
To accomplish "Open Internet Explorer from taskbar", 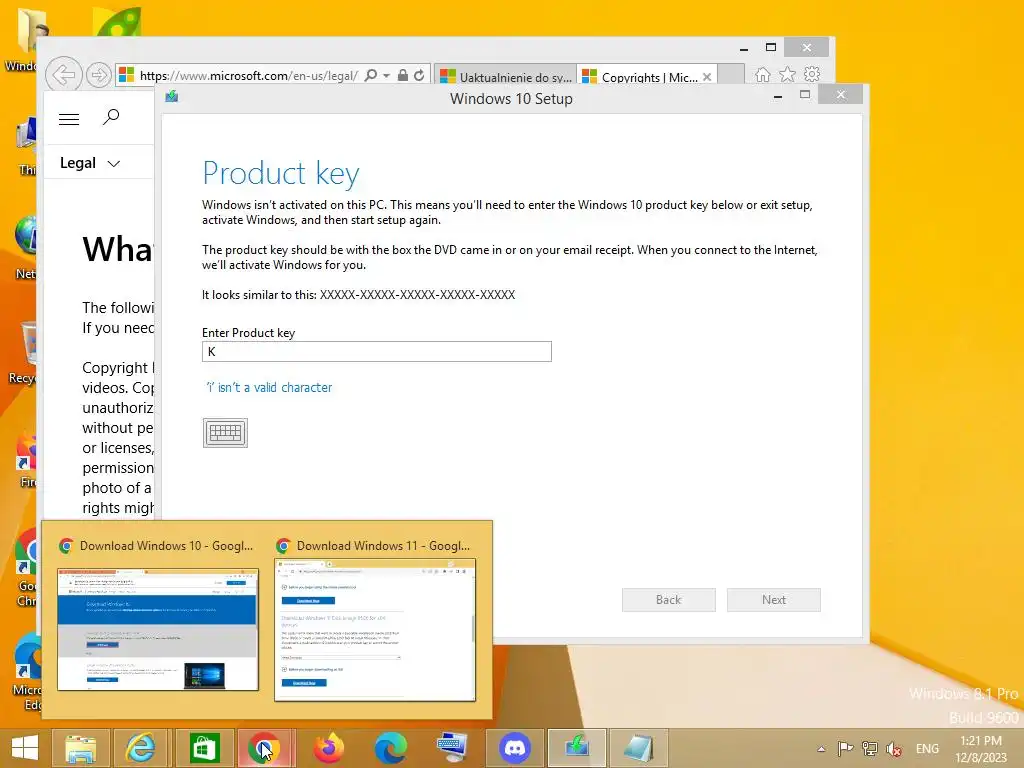I will [141, 748].
